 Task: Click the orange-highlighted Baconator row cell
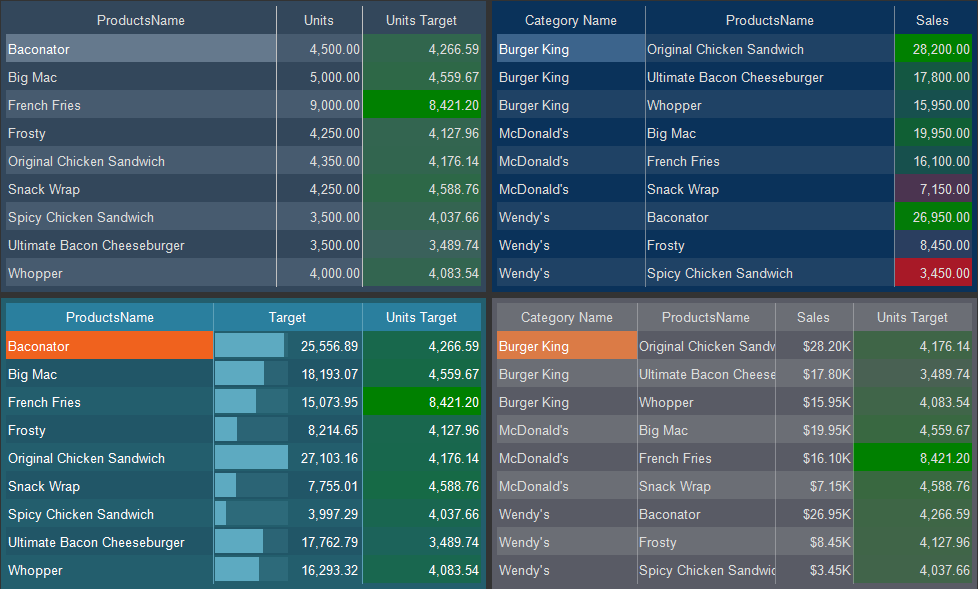109,346
